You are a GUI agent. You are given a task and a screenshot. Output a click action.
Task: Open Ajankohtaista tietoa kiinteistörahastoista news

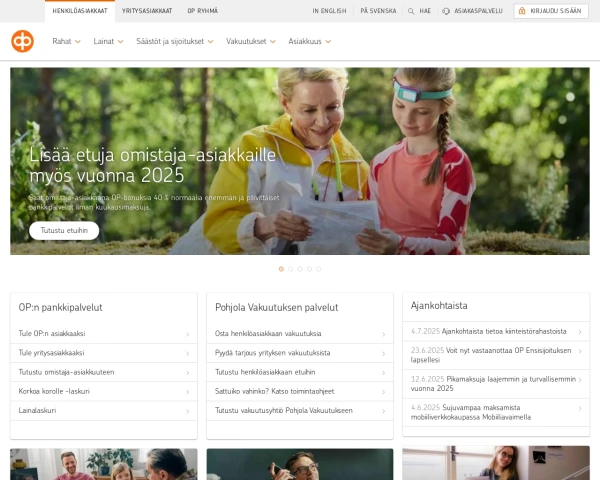point(504,331)
